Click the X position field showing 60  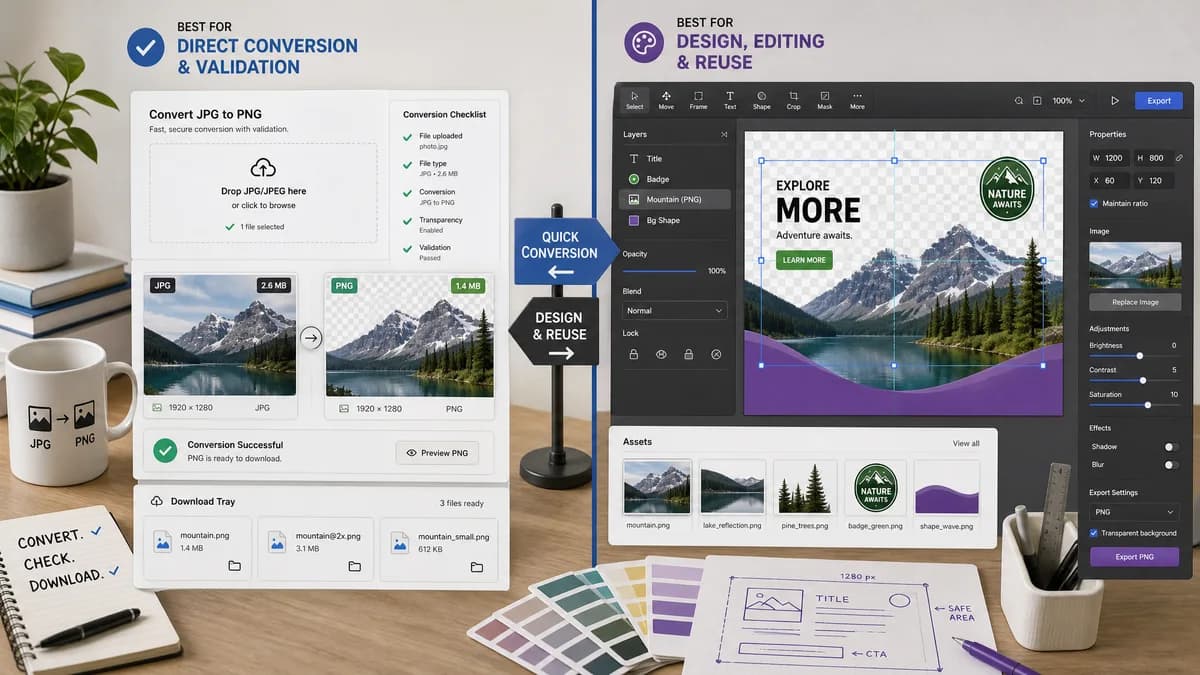(1109, 181)
